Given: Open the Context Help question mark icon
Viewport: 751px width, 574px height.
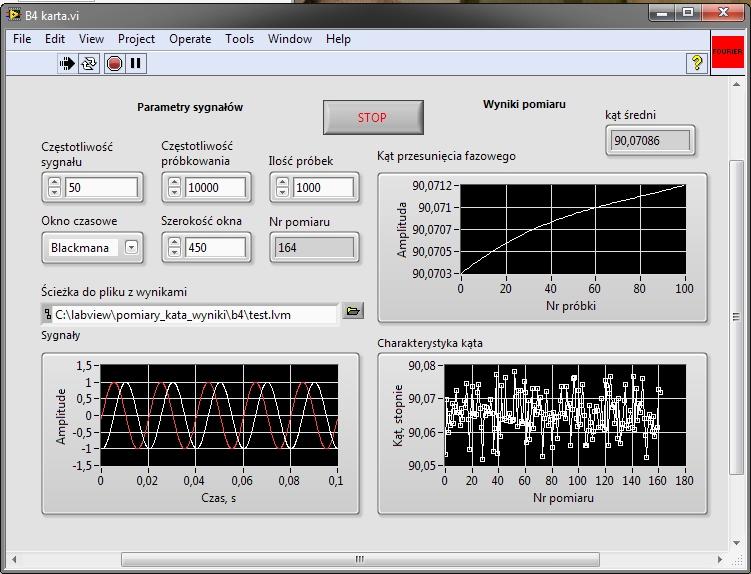Looking at the screenshot, I should [697, 63].
